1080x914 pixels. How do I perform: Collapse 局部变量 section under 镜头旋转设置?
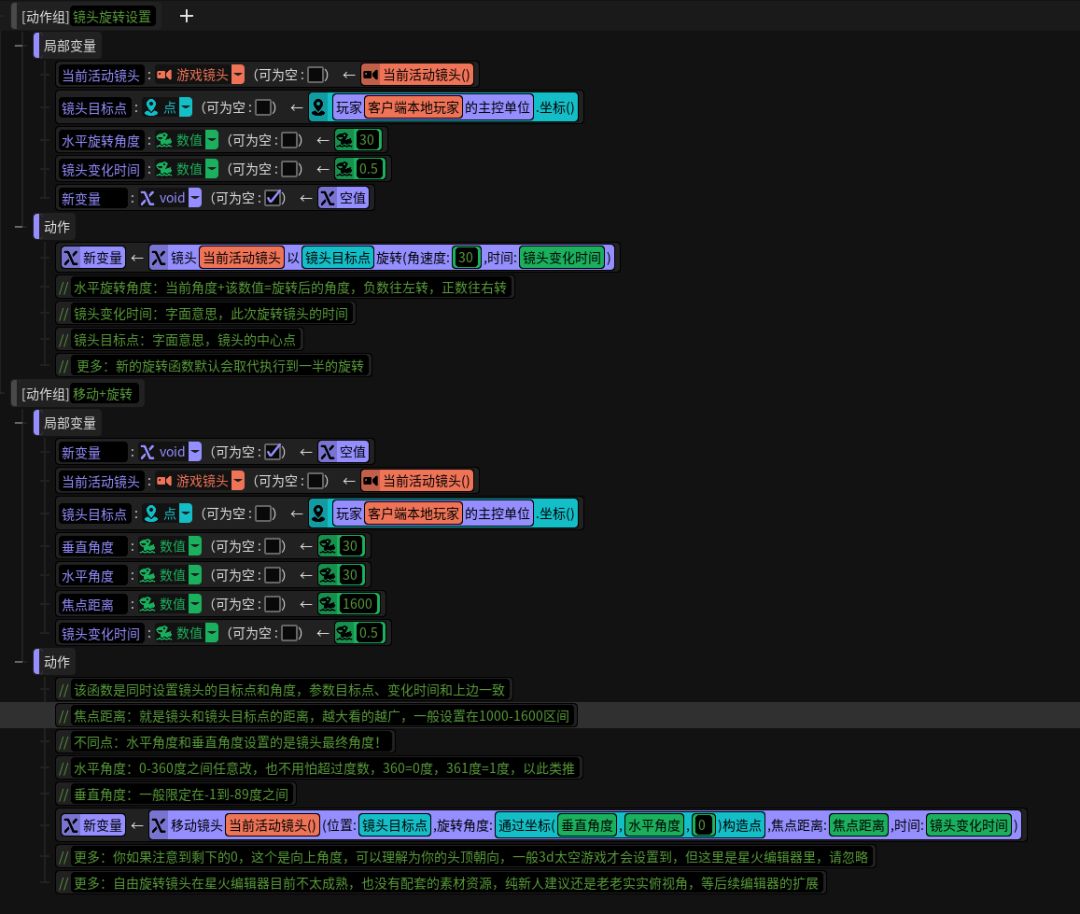[x=19, y=46]
